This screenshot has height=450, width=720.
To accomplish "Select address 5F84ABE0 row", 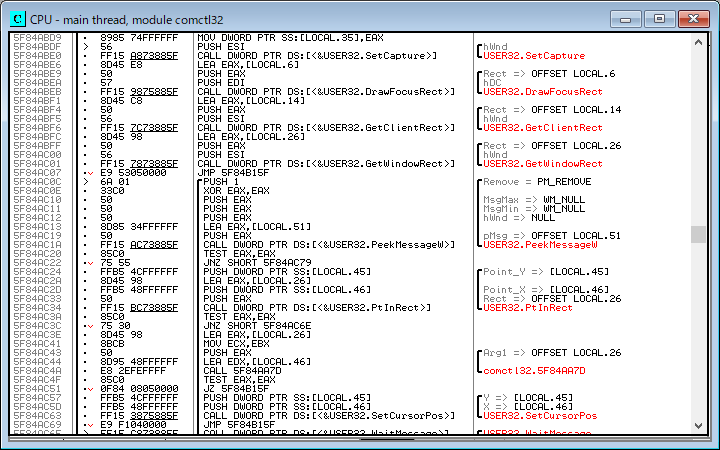I will 37,56.
